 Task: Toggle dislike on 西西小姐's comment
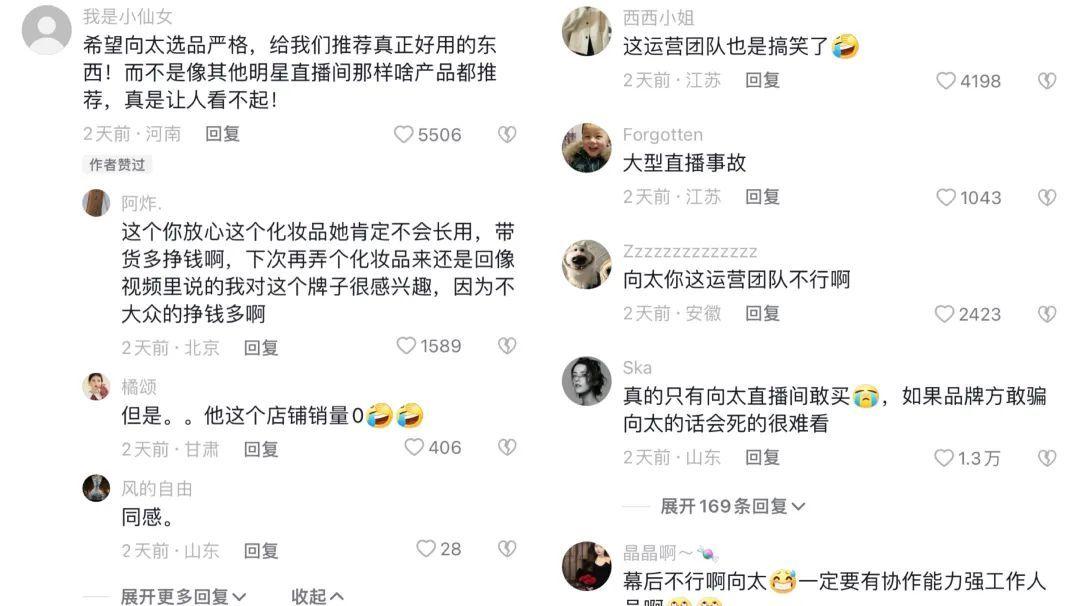click(1047, 81)
